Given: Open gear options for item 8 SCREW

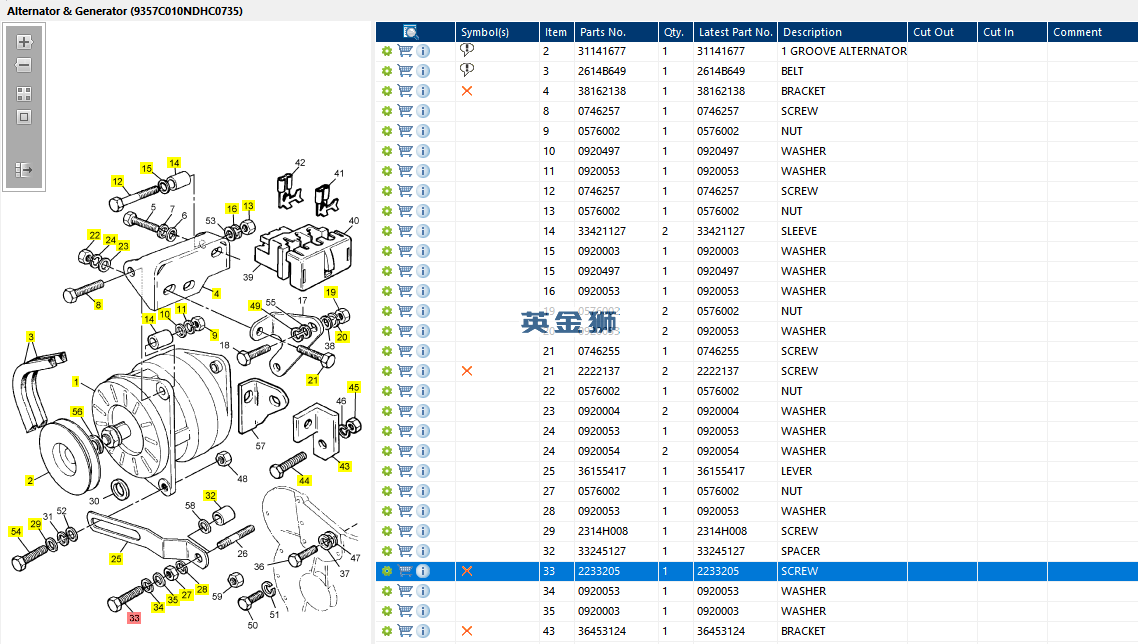Looking at the screenshot, I should pos(387,111).
